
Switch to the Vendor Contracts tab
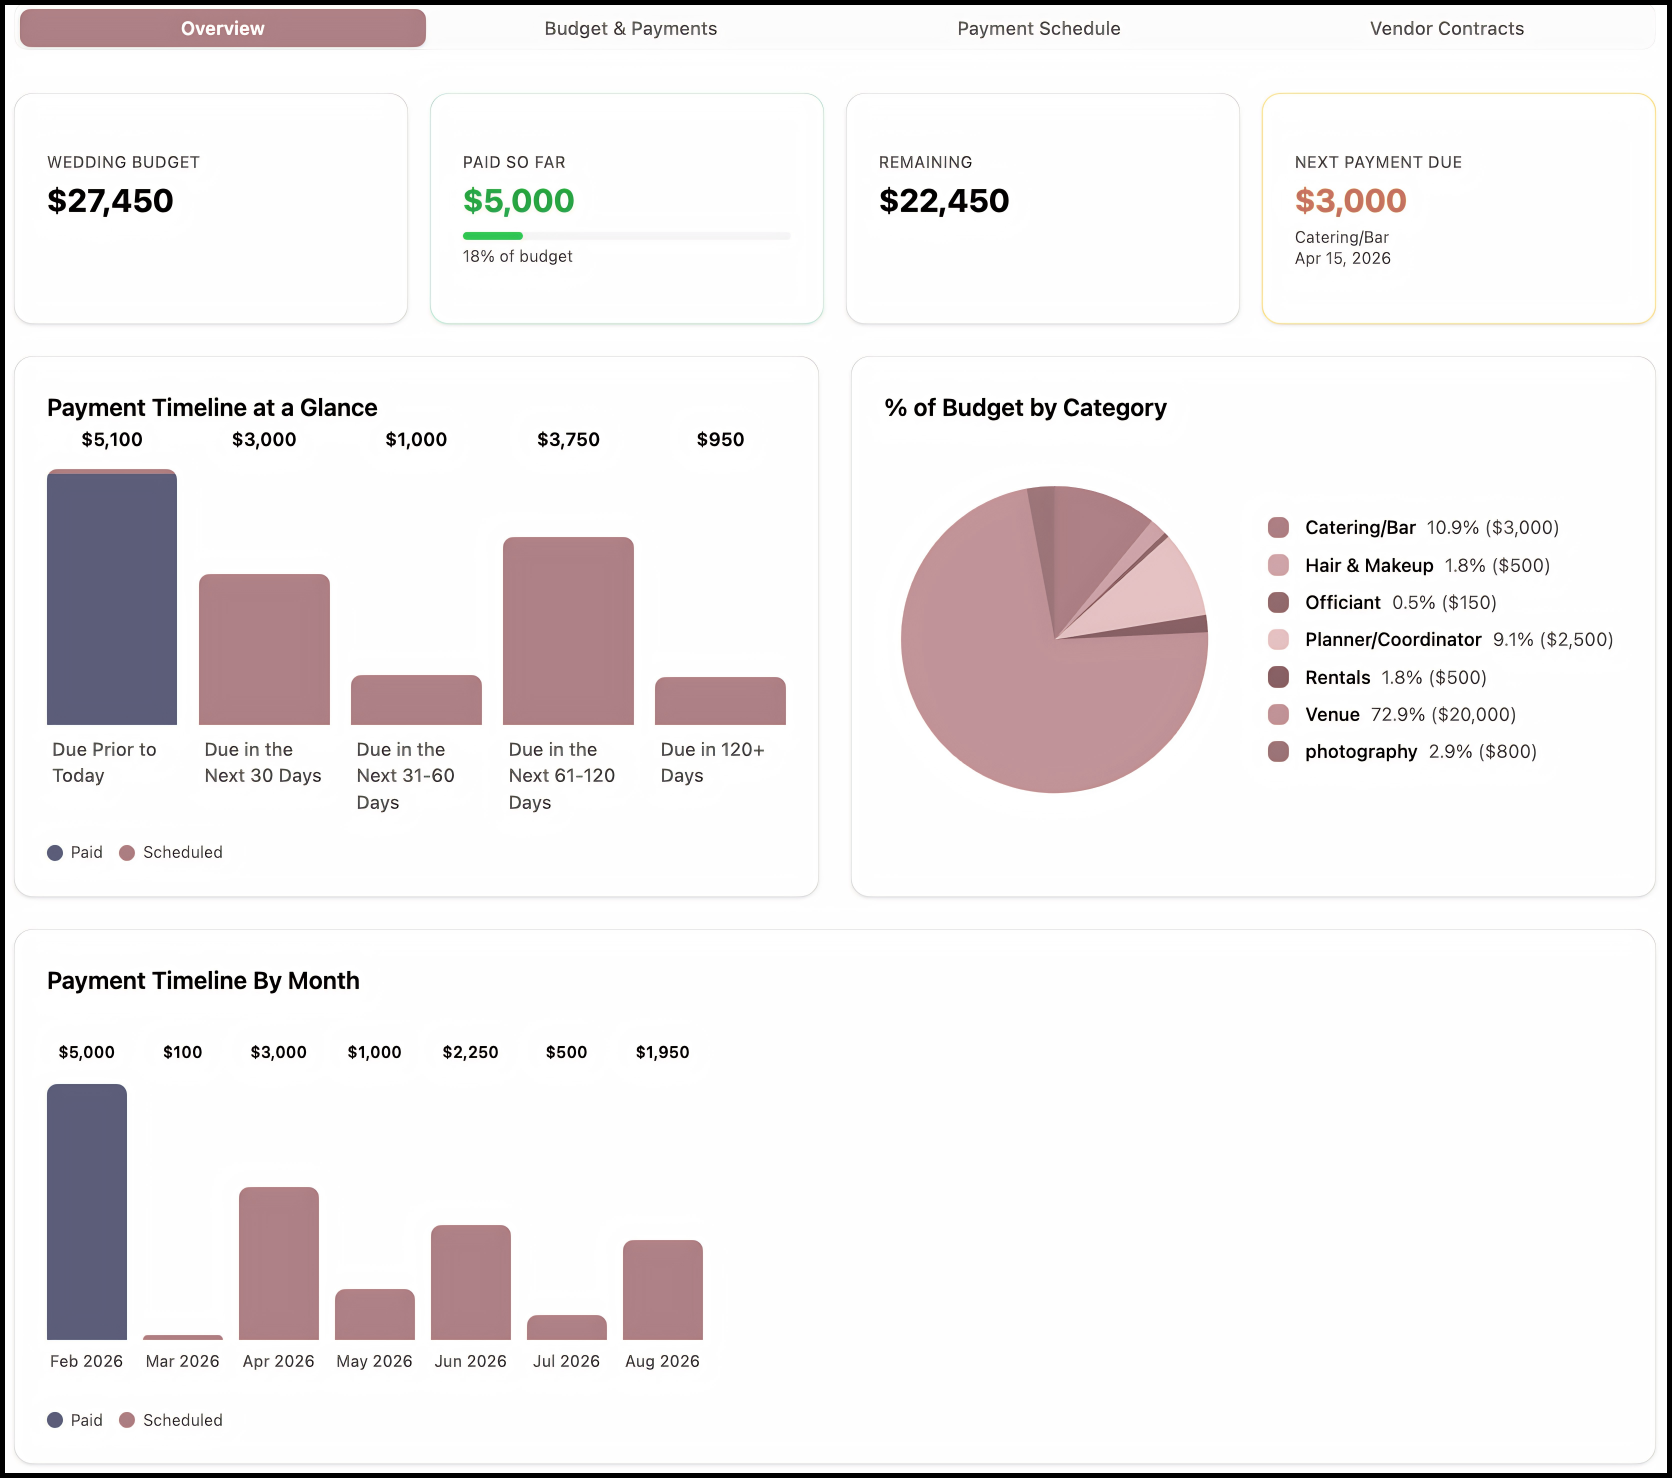click(1447, 28)
